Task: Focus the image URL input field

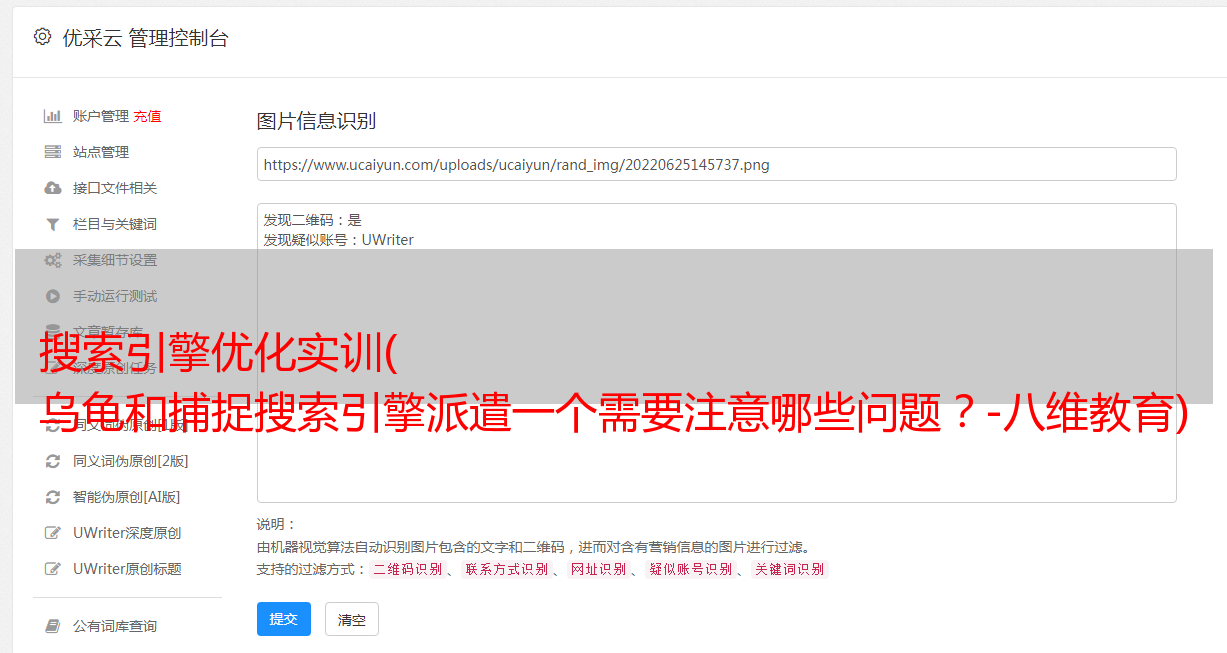Action: 716,164
